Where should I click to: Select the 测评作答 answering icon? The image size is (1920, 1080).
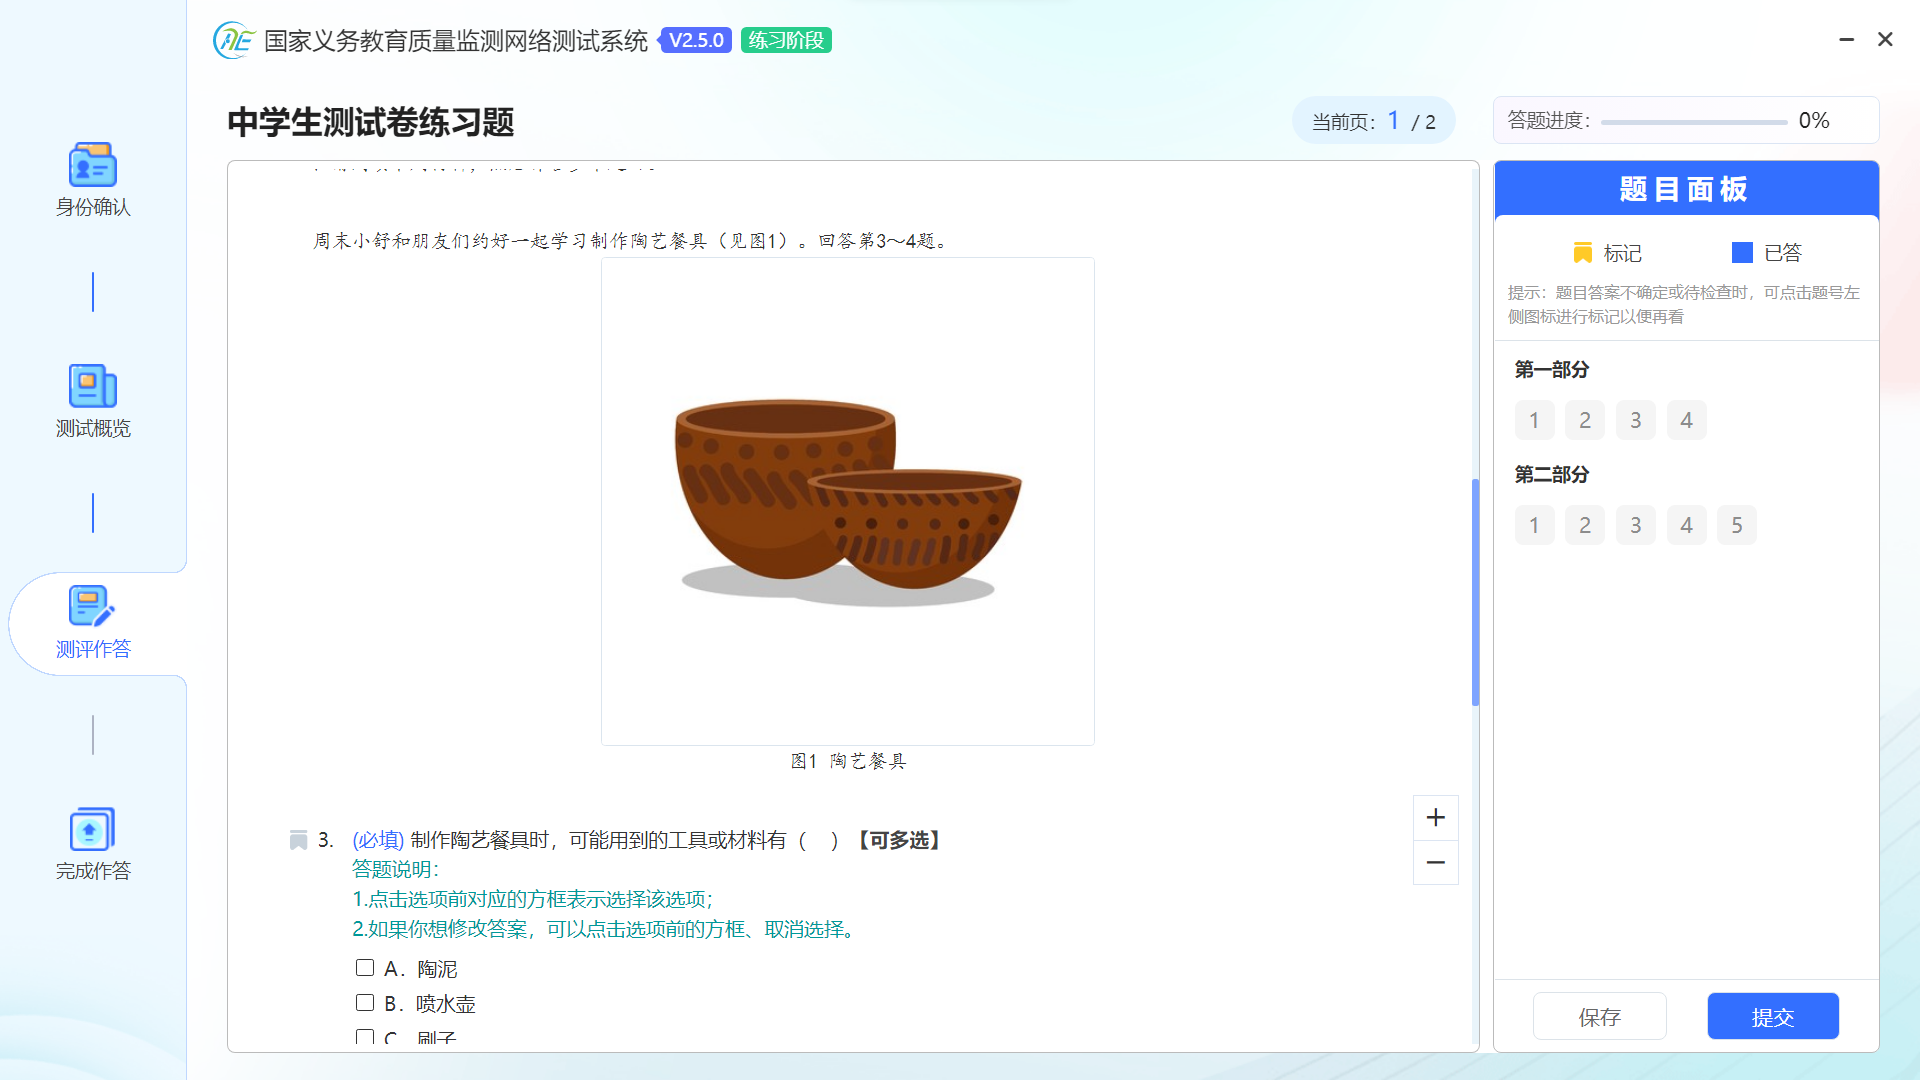pyautogui.click(x=93, y=608)
